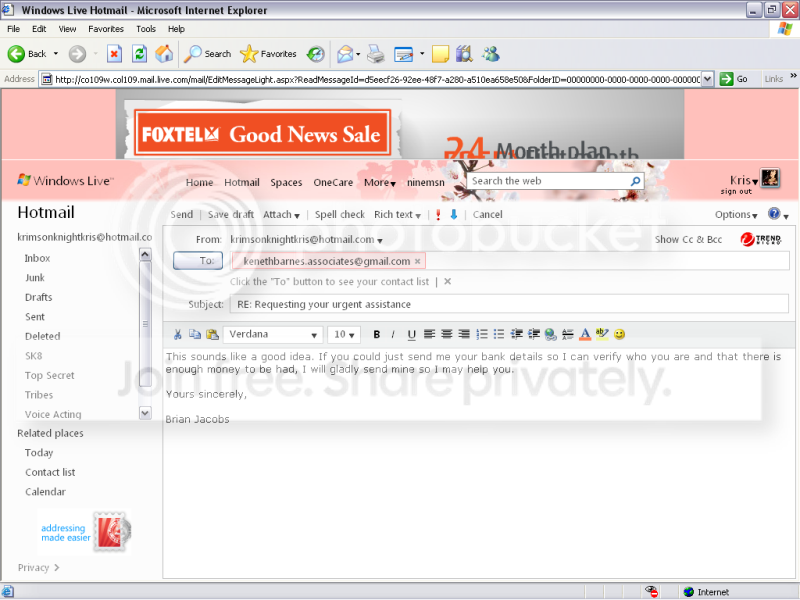The height and width of the screenshot is (600, 800).
Task: Toggle Bold formatting in editor
Action: pyautogui.click(x=377, y=334)
